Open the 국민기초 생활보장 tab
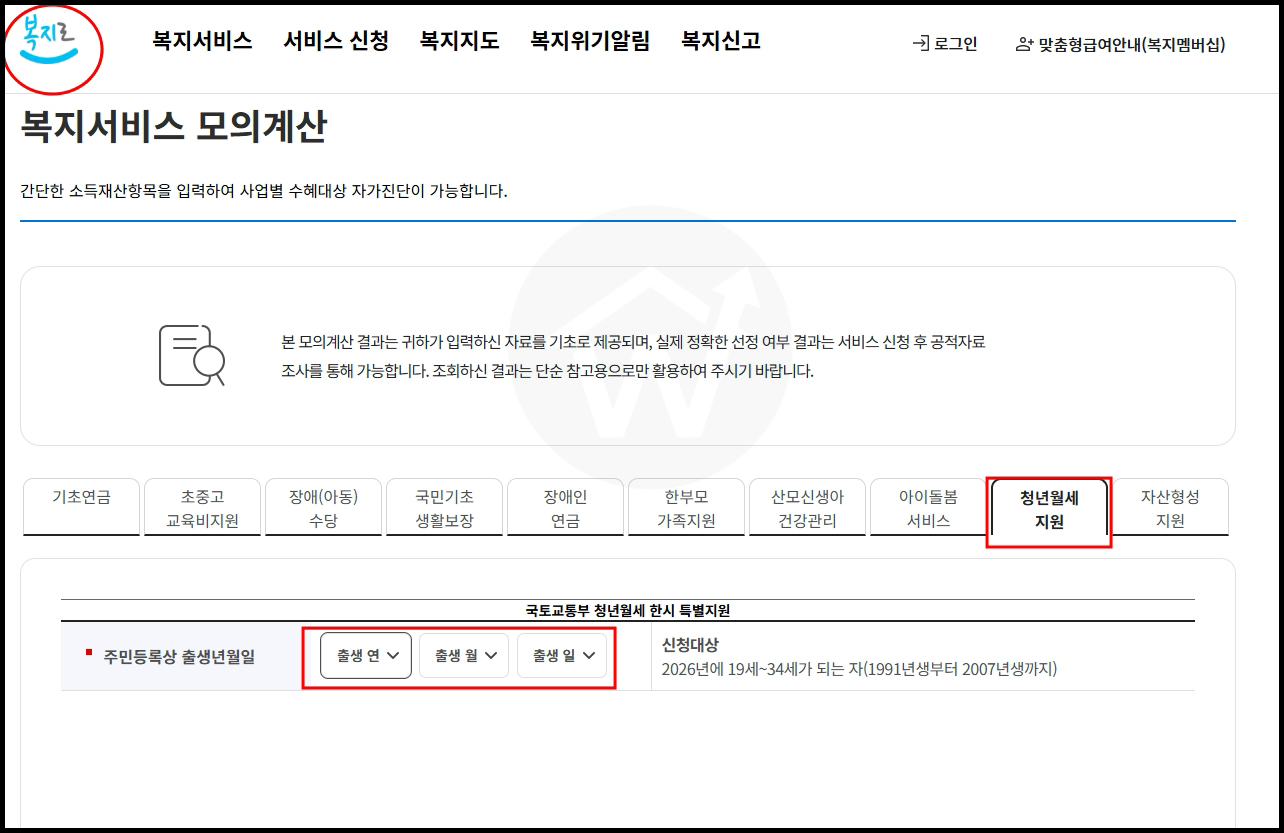 [444, 508]
